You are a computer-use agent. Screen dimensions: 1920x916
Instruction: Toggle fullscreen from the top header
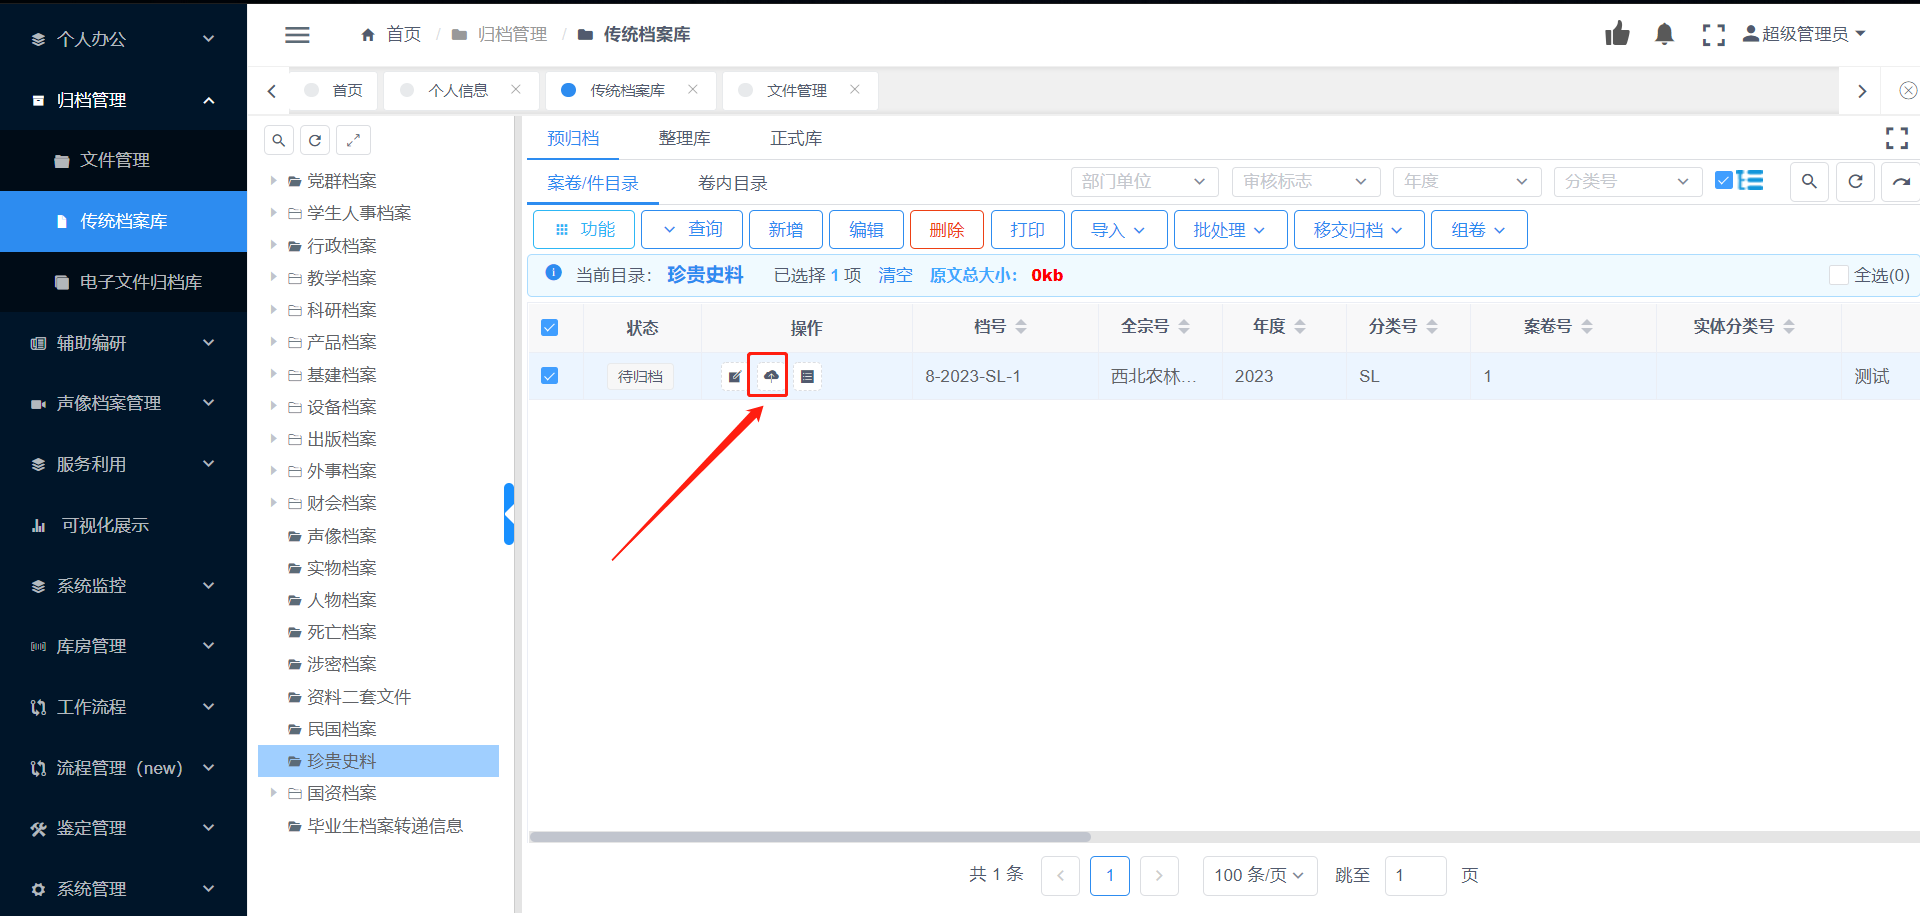tap(1713, 35)
